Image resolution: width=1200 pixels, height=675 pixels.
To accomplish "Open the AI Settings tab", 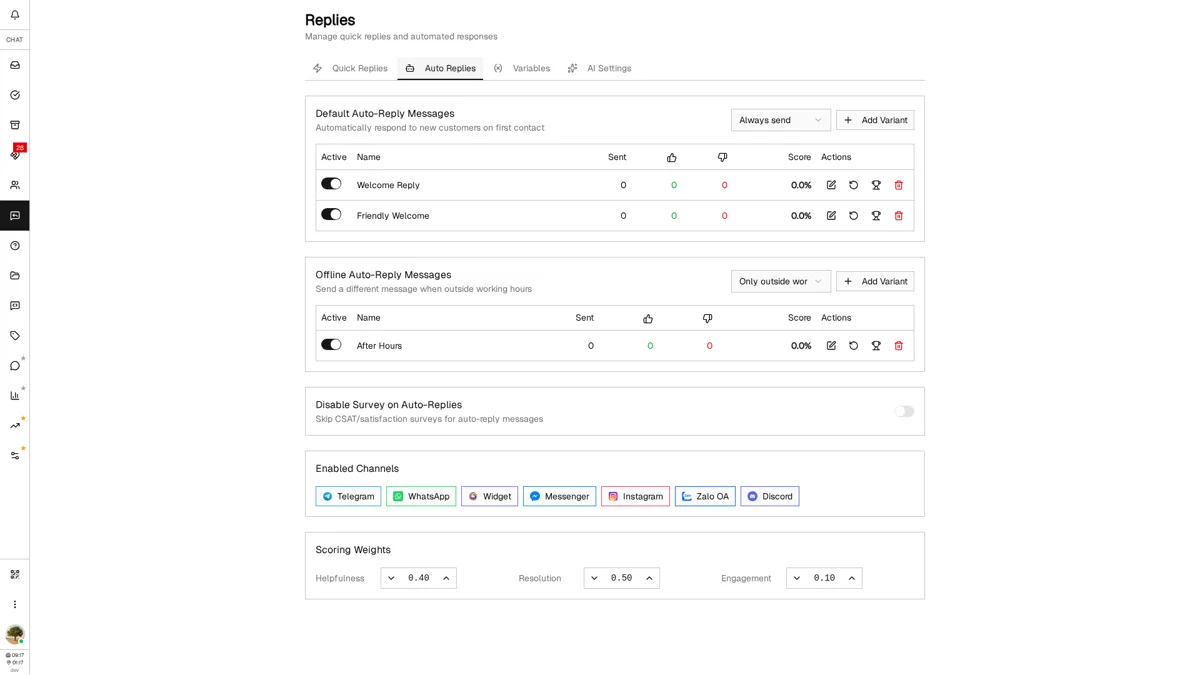I will (599, 69).
